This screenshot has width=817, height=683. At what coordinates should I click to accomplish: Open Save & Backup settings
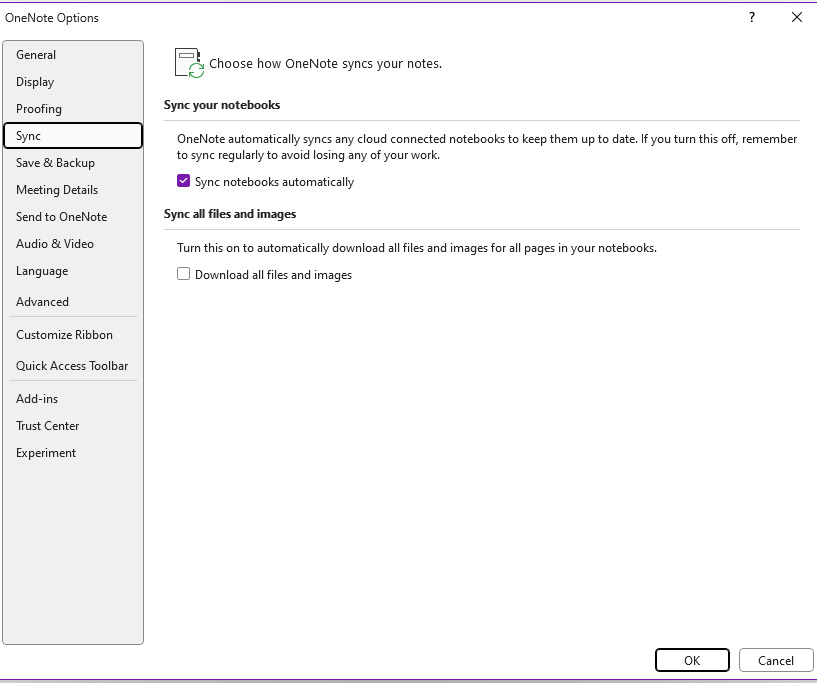pos(72,163)
